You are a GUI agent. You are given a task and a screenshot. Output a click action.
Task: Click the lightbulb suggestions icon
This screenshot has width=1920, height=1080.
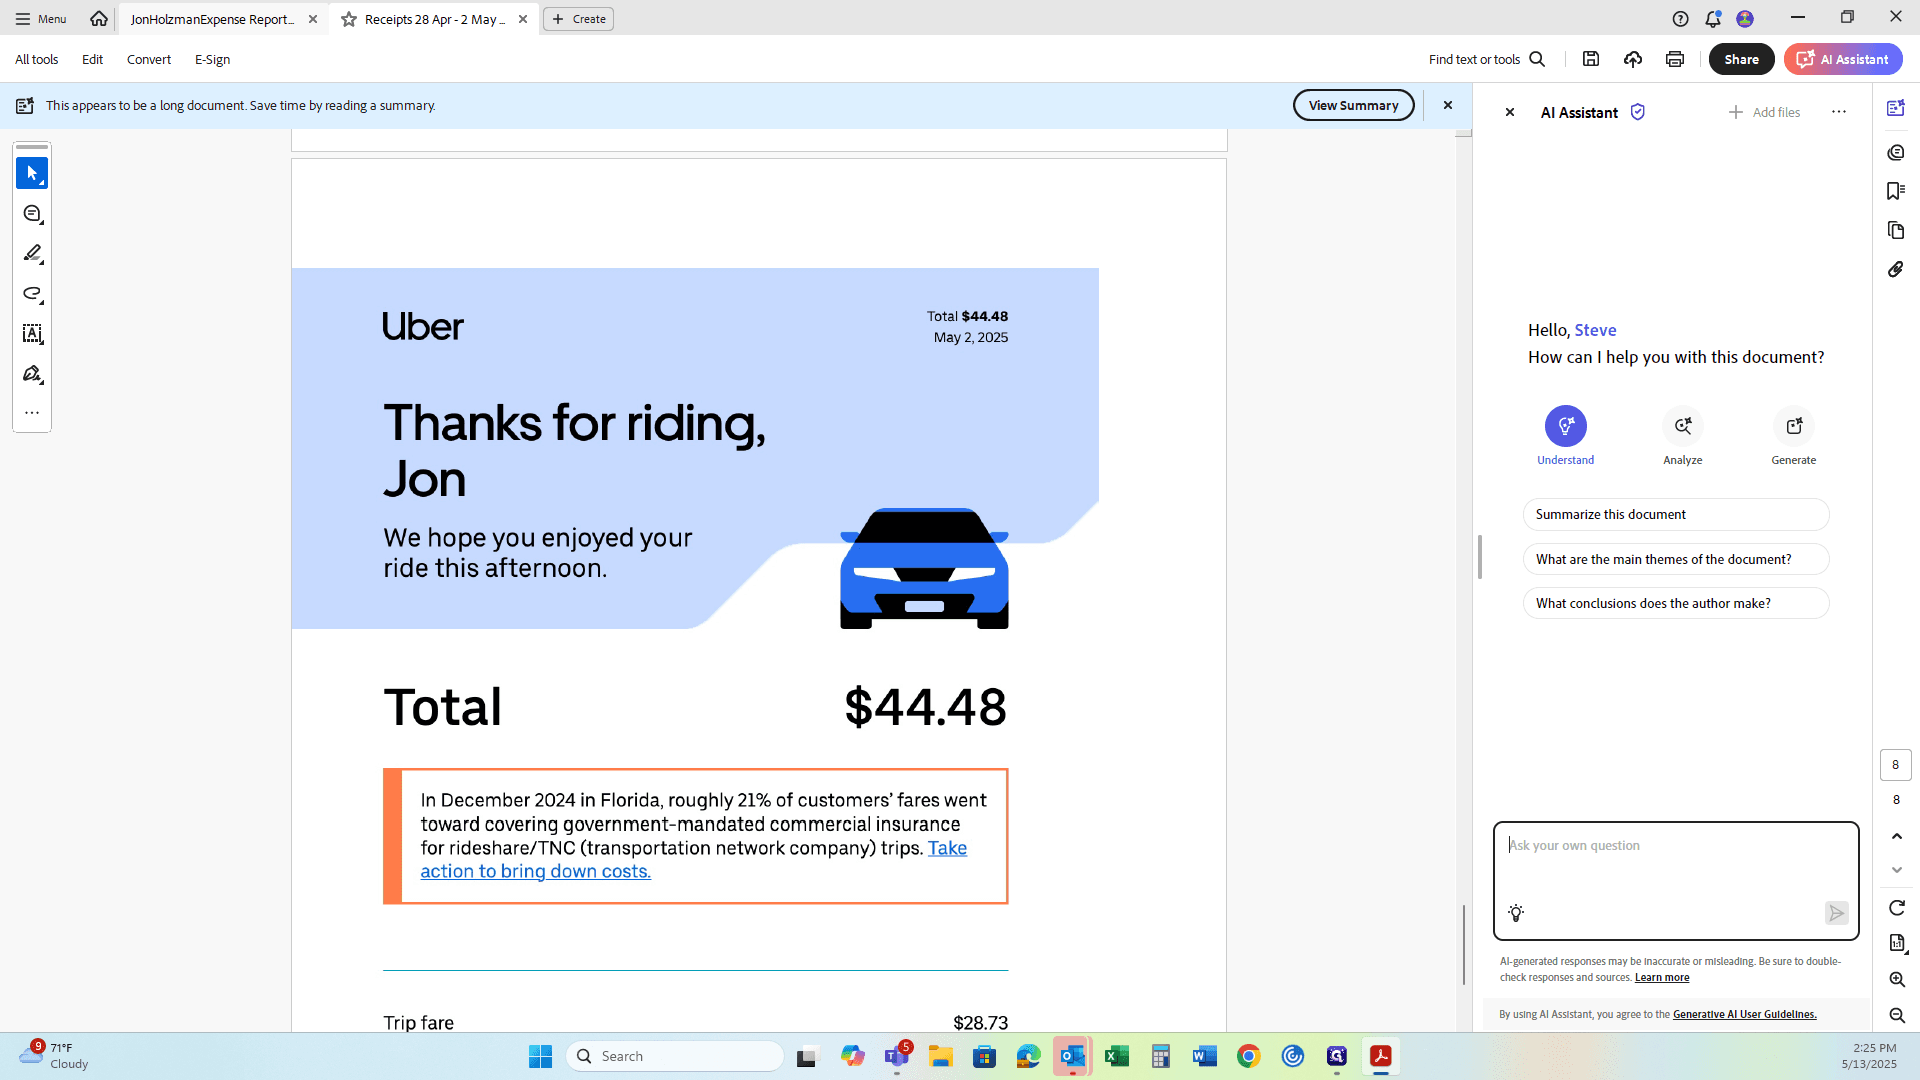pos(1516,913)
